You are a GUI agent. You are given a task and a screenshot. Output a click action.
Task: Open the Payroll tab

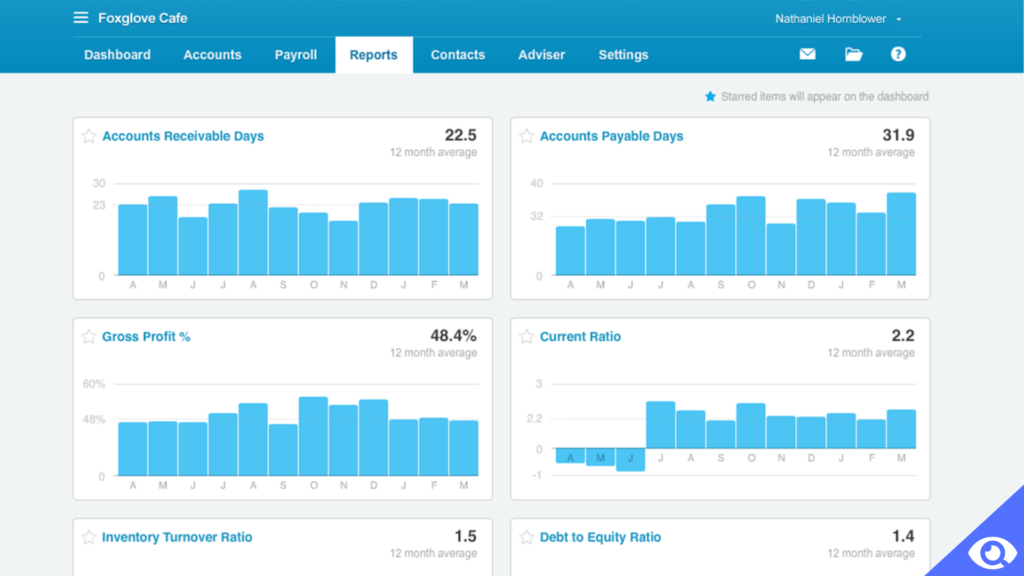[x=295, y=55]
